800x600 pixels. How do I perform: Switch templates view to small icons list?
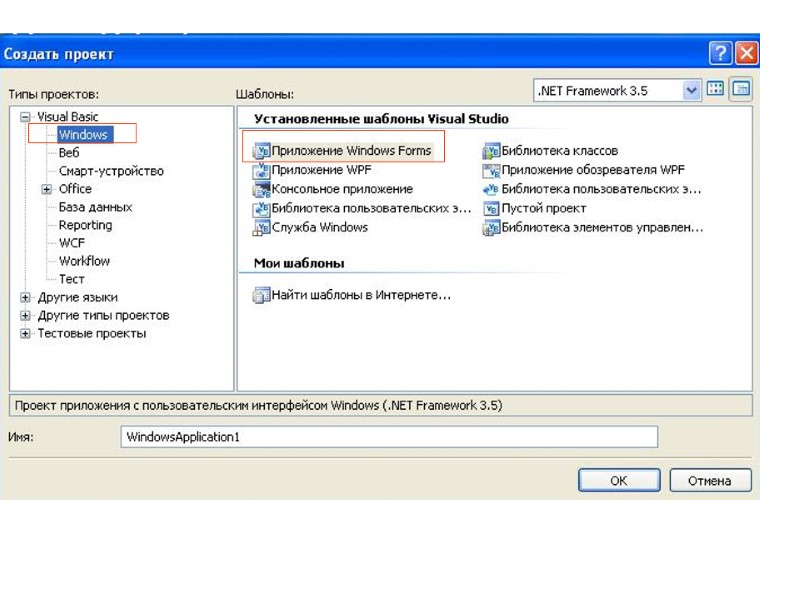click(x=740, y=89)
